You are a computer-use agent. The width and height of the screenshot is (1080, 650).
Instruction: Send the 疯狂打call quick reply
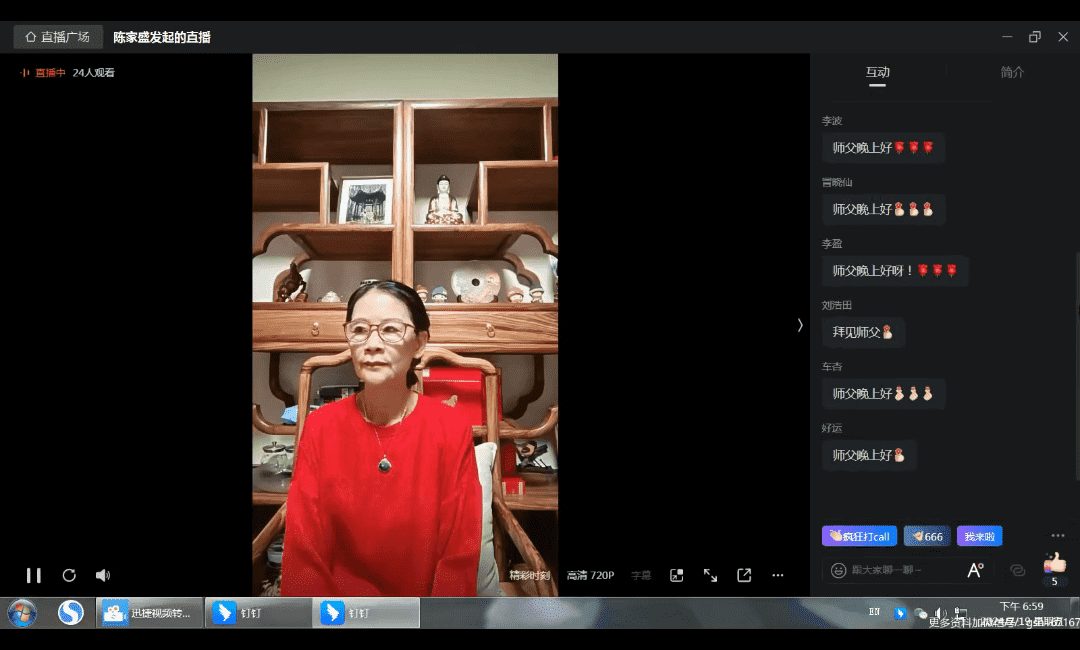pyautogui.click(x=859, y=536)
